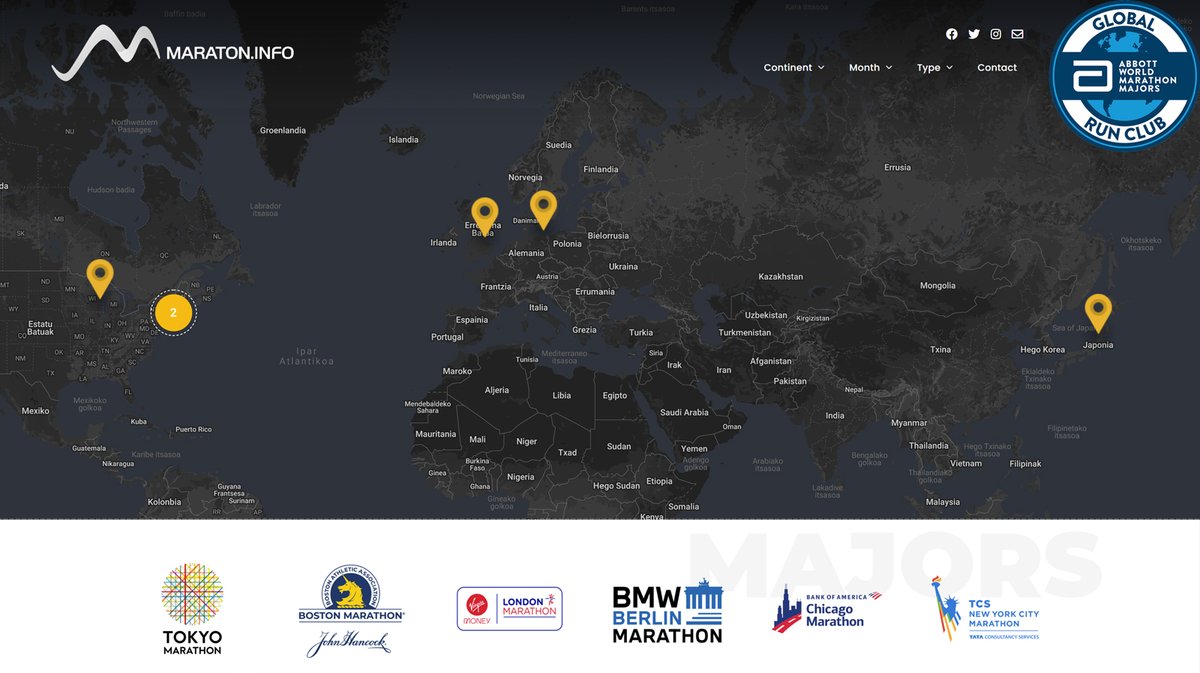Select the Chicago map pin marker

point(100,278)
